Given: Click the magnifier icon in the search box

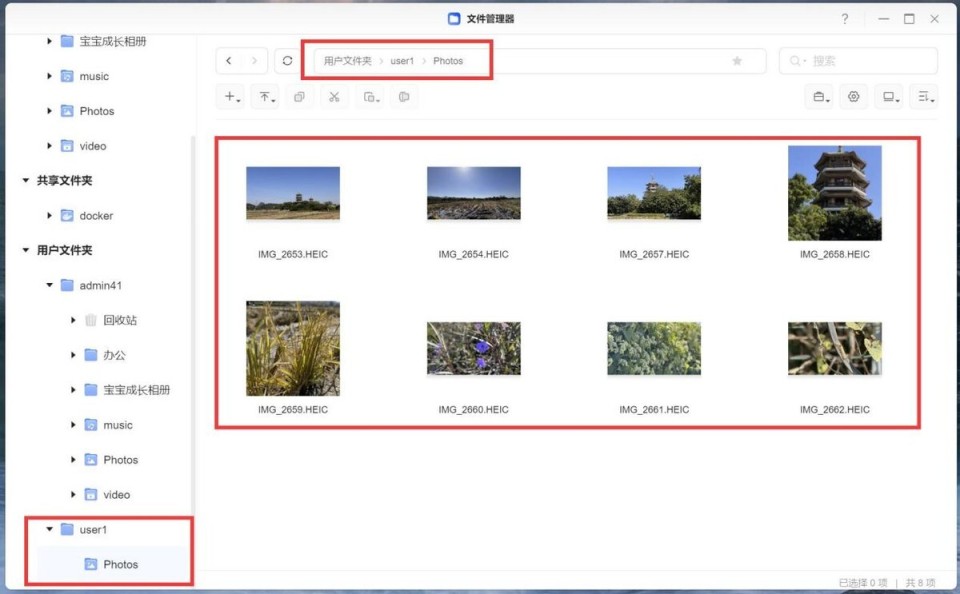Looking at the screenshot, I should [795, 61].
